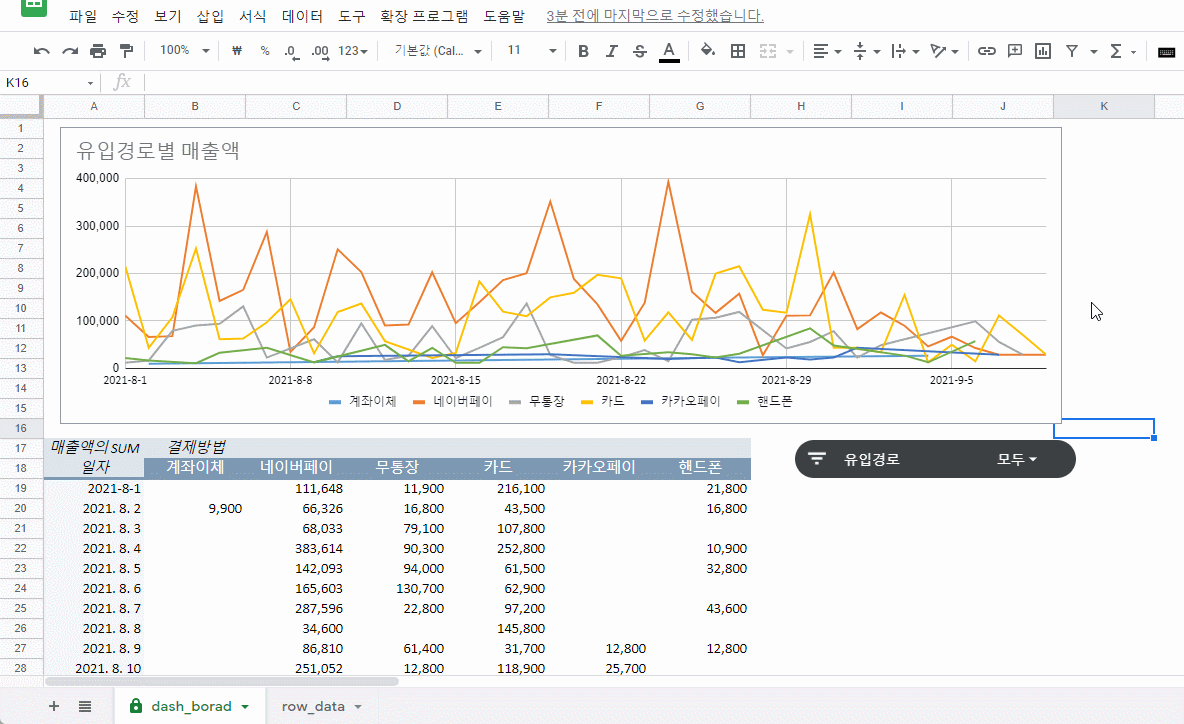Viewport: 1184px width, 724px height.
Task: Open the 서식 menu
Action: pyautogui.click(x=252, y=16)
